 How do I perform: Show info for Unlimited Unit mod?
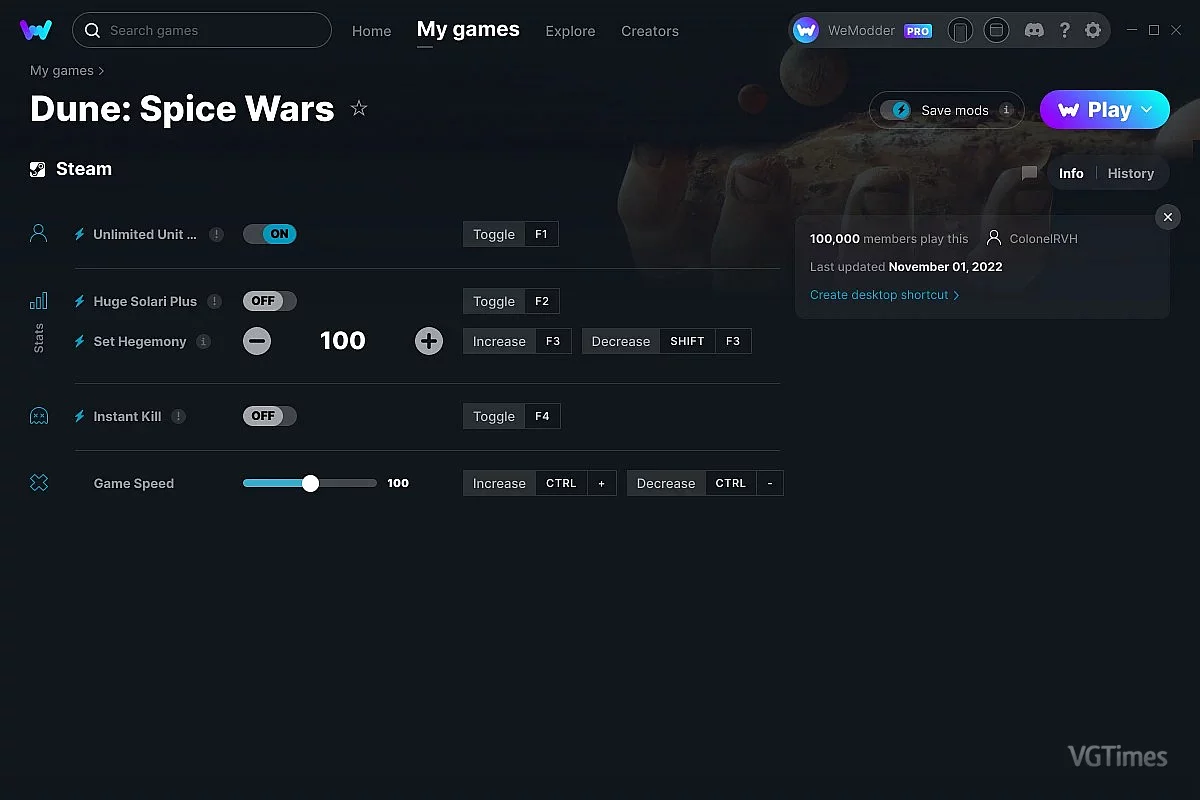pos(216,234)
